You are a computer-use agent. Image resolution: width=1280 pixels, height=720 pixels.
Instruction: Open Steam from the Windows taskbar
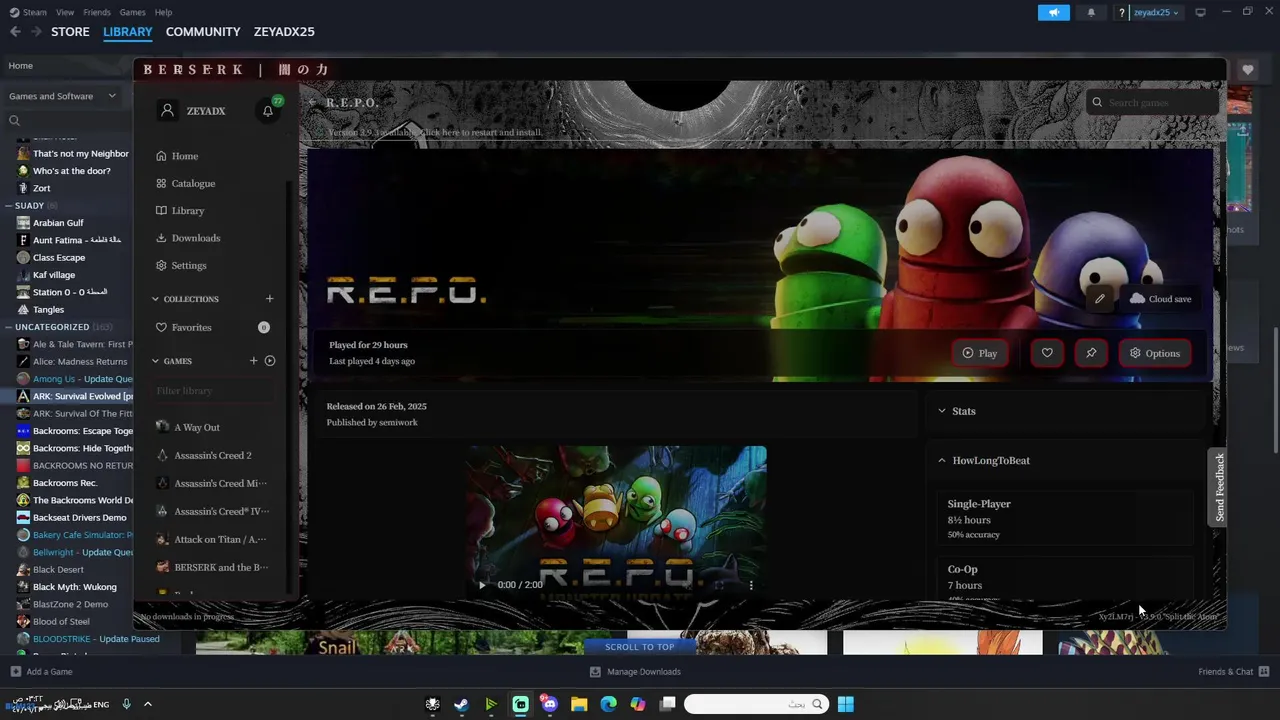pos(461,704)
